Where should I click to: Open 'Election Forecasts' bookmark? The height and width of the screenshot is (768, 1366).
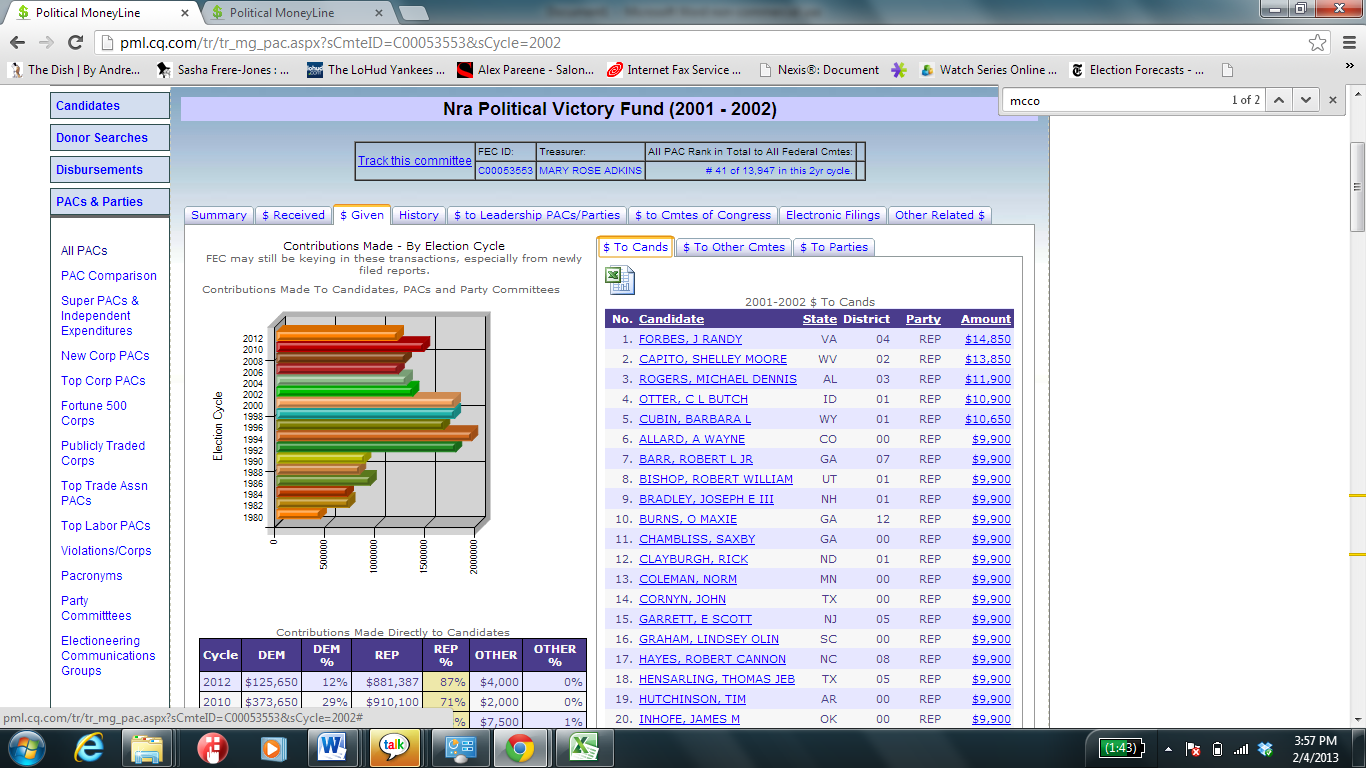[1137, 70]
